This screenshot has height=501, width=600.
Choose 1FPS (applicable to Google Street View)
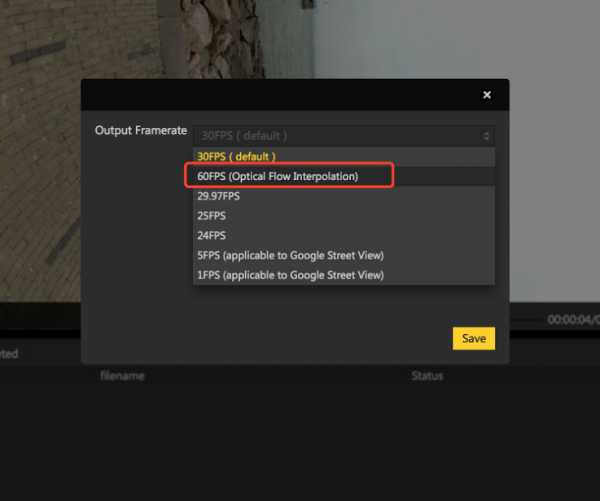pyautogui.click(x=290, y=274)
